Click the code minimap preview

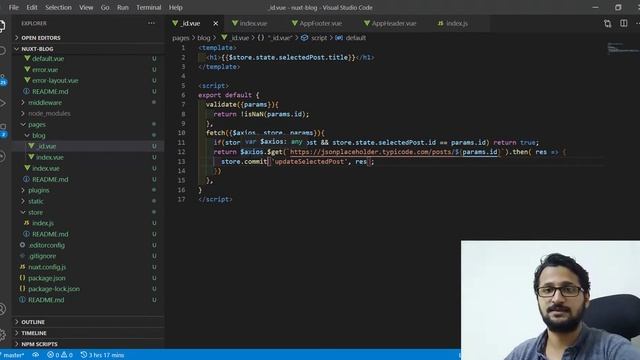622,48
